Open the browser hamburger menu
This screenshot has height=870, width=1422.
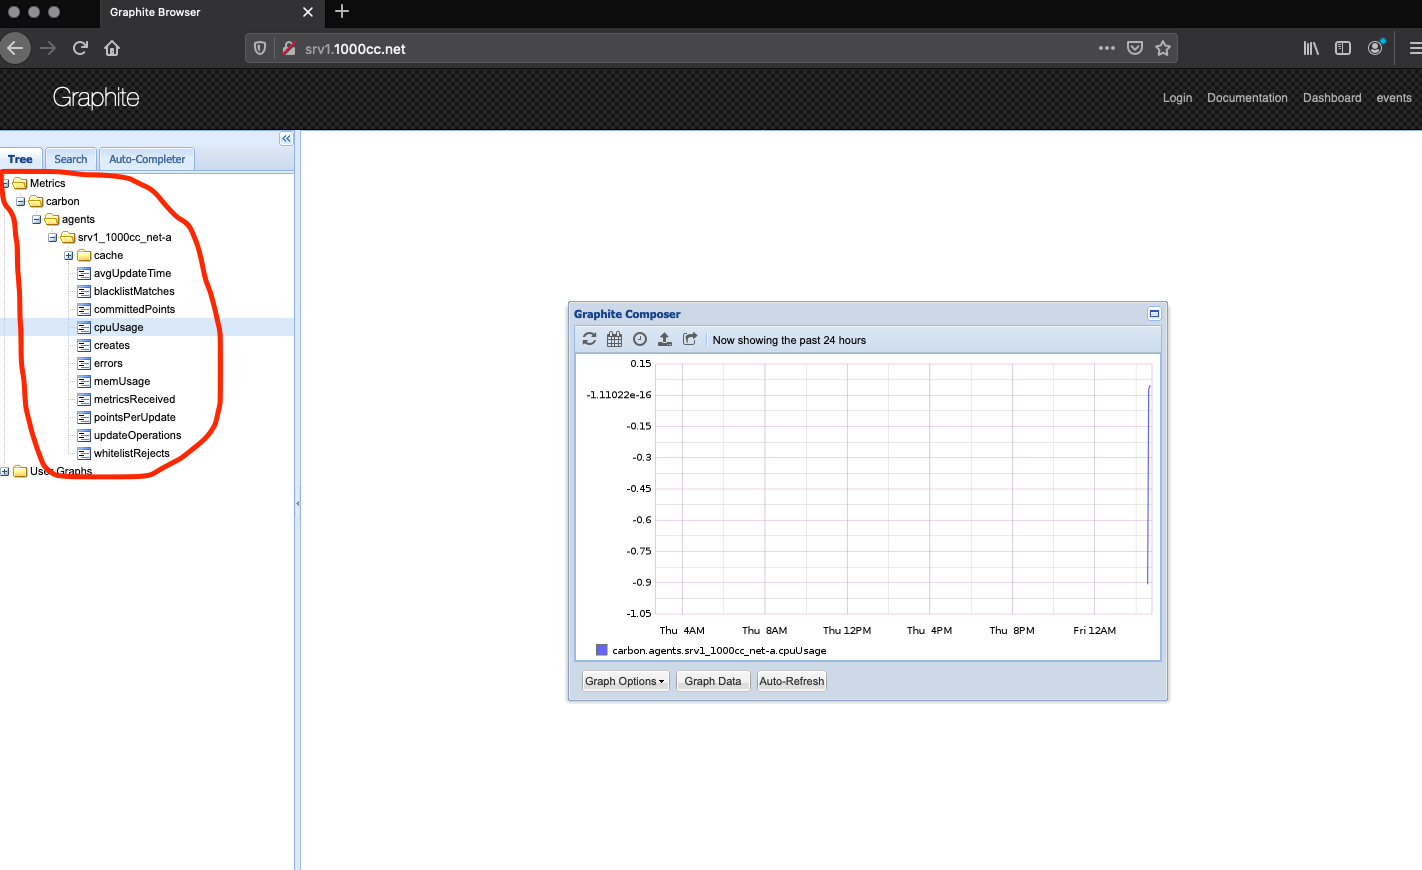(1415, 48)
